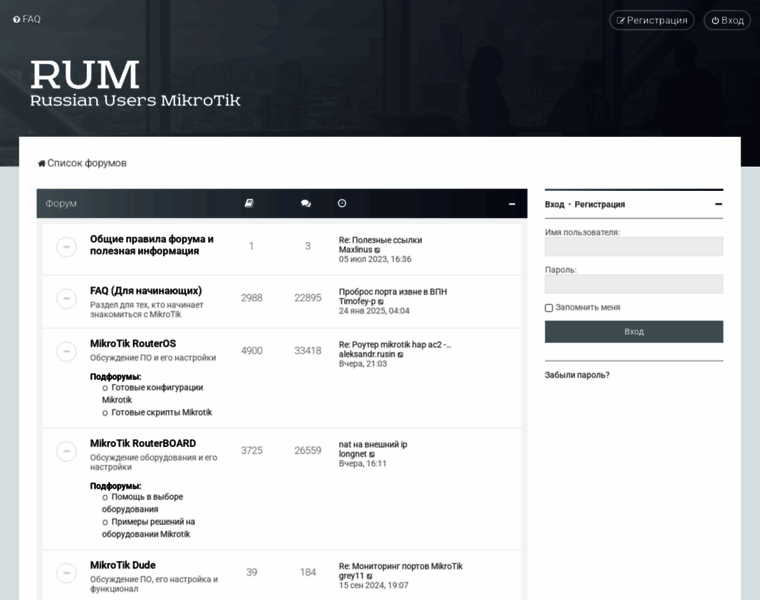Click status icon of FAQ (Для начинающих) row

click(66, 299)
